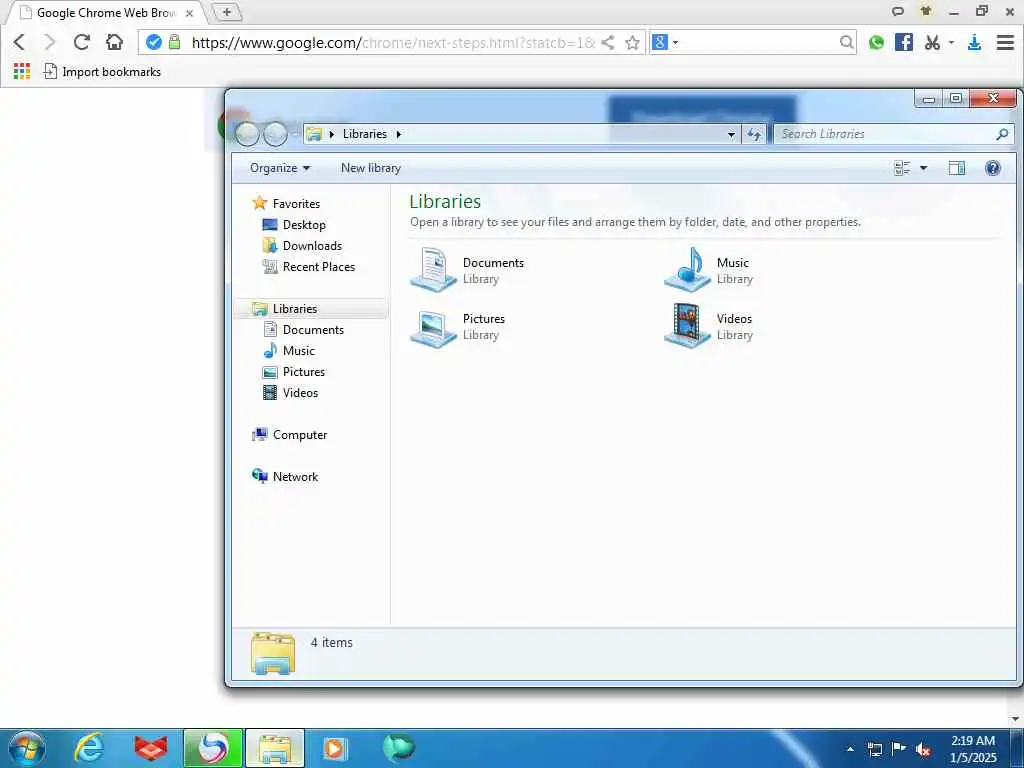
Task: Select the Documents library icon
Action: tap(433, 269)
